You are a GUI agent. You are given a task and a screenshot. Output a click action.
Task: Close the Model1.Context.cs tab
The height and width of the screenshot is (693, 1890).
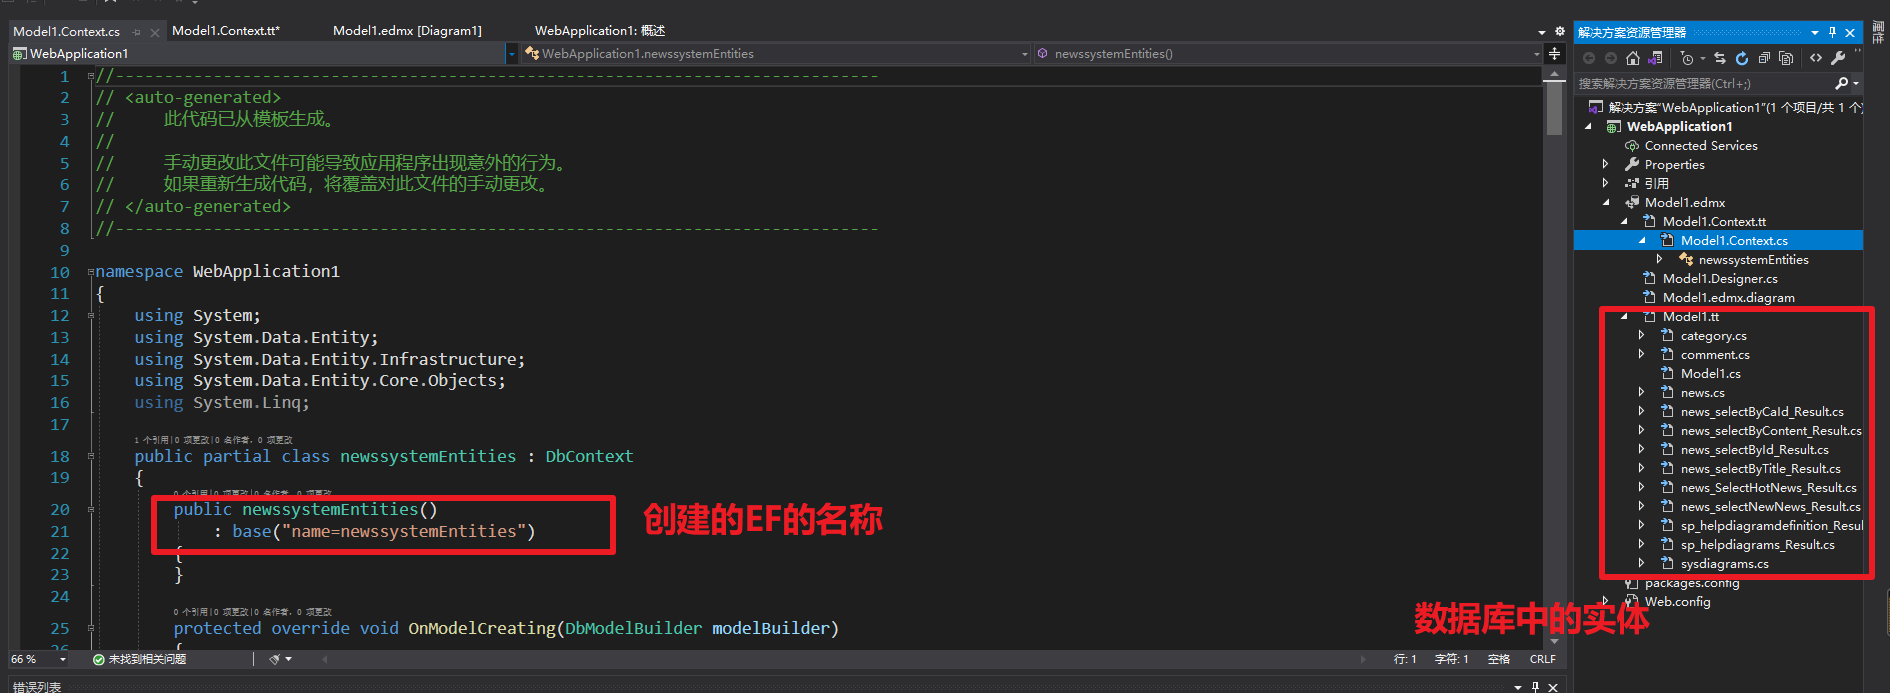click(x=155, y=32)
